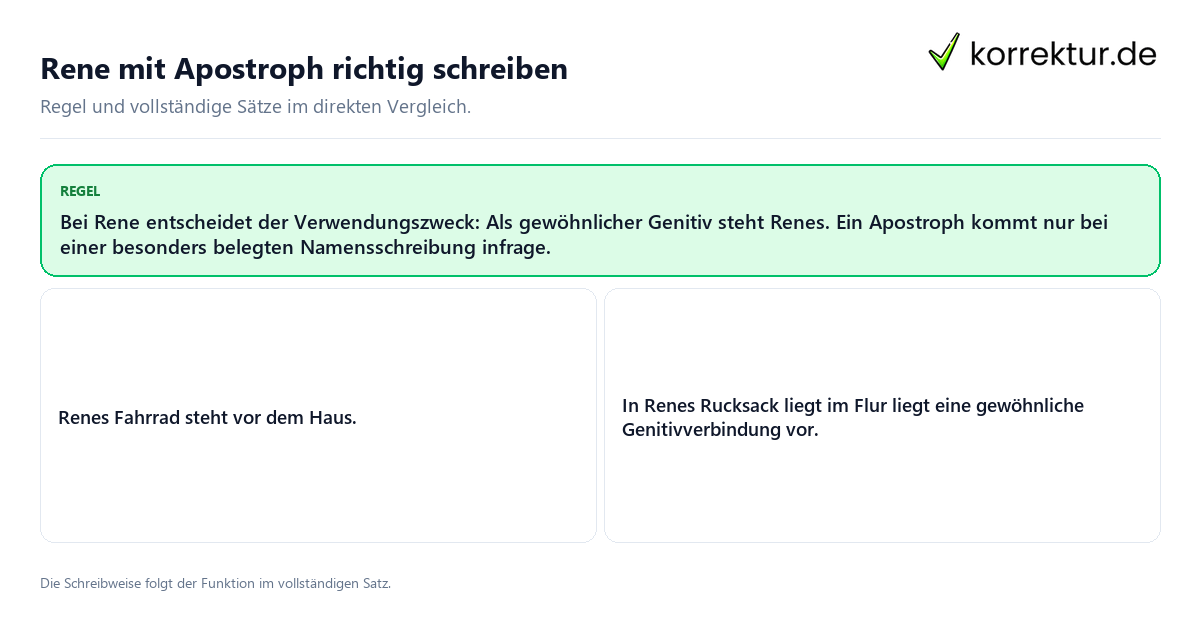
Task: Select subtitle 'Regel und vollständige Sätze im direkten Vergleich.'
Action: coord(255,106)
